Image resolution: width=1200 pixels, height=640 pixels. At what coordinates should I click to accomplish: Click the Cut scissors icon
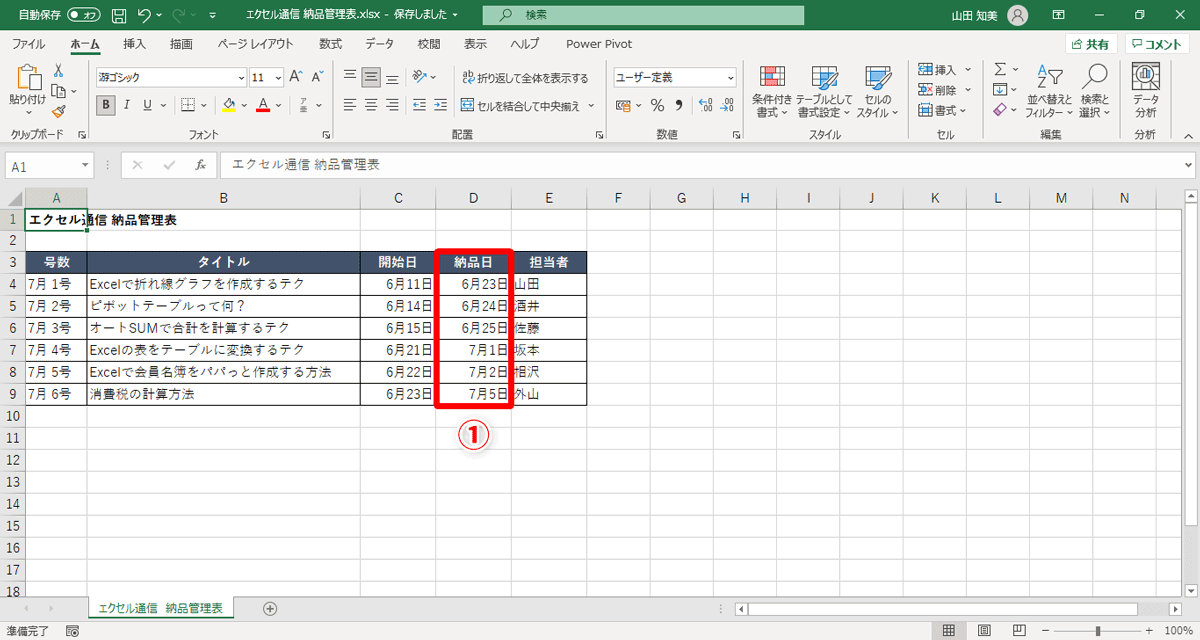pyautogui.click(x=58, y=71)
